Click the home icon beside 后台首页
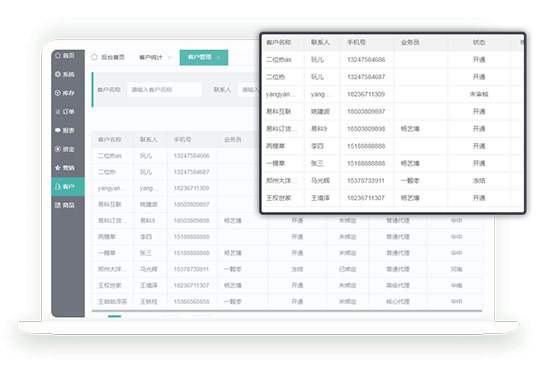 pyautogui.click(x=94, y=57)
